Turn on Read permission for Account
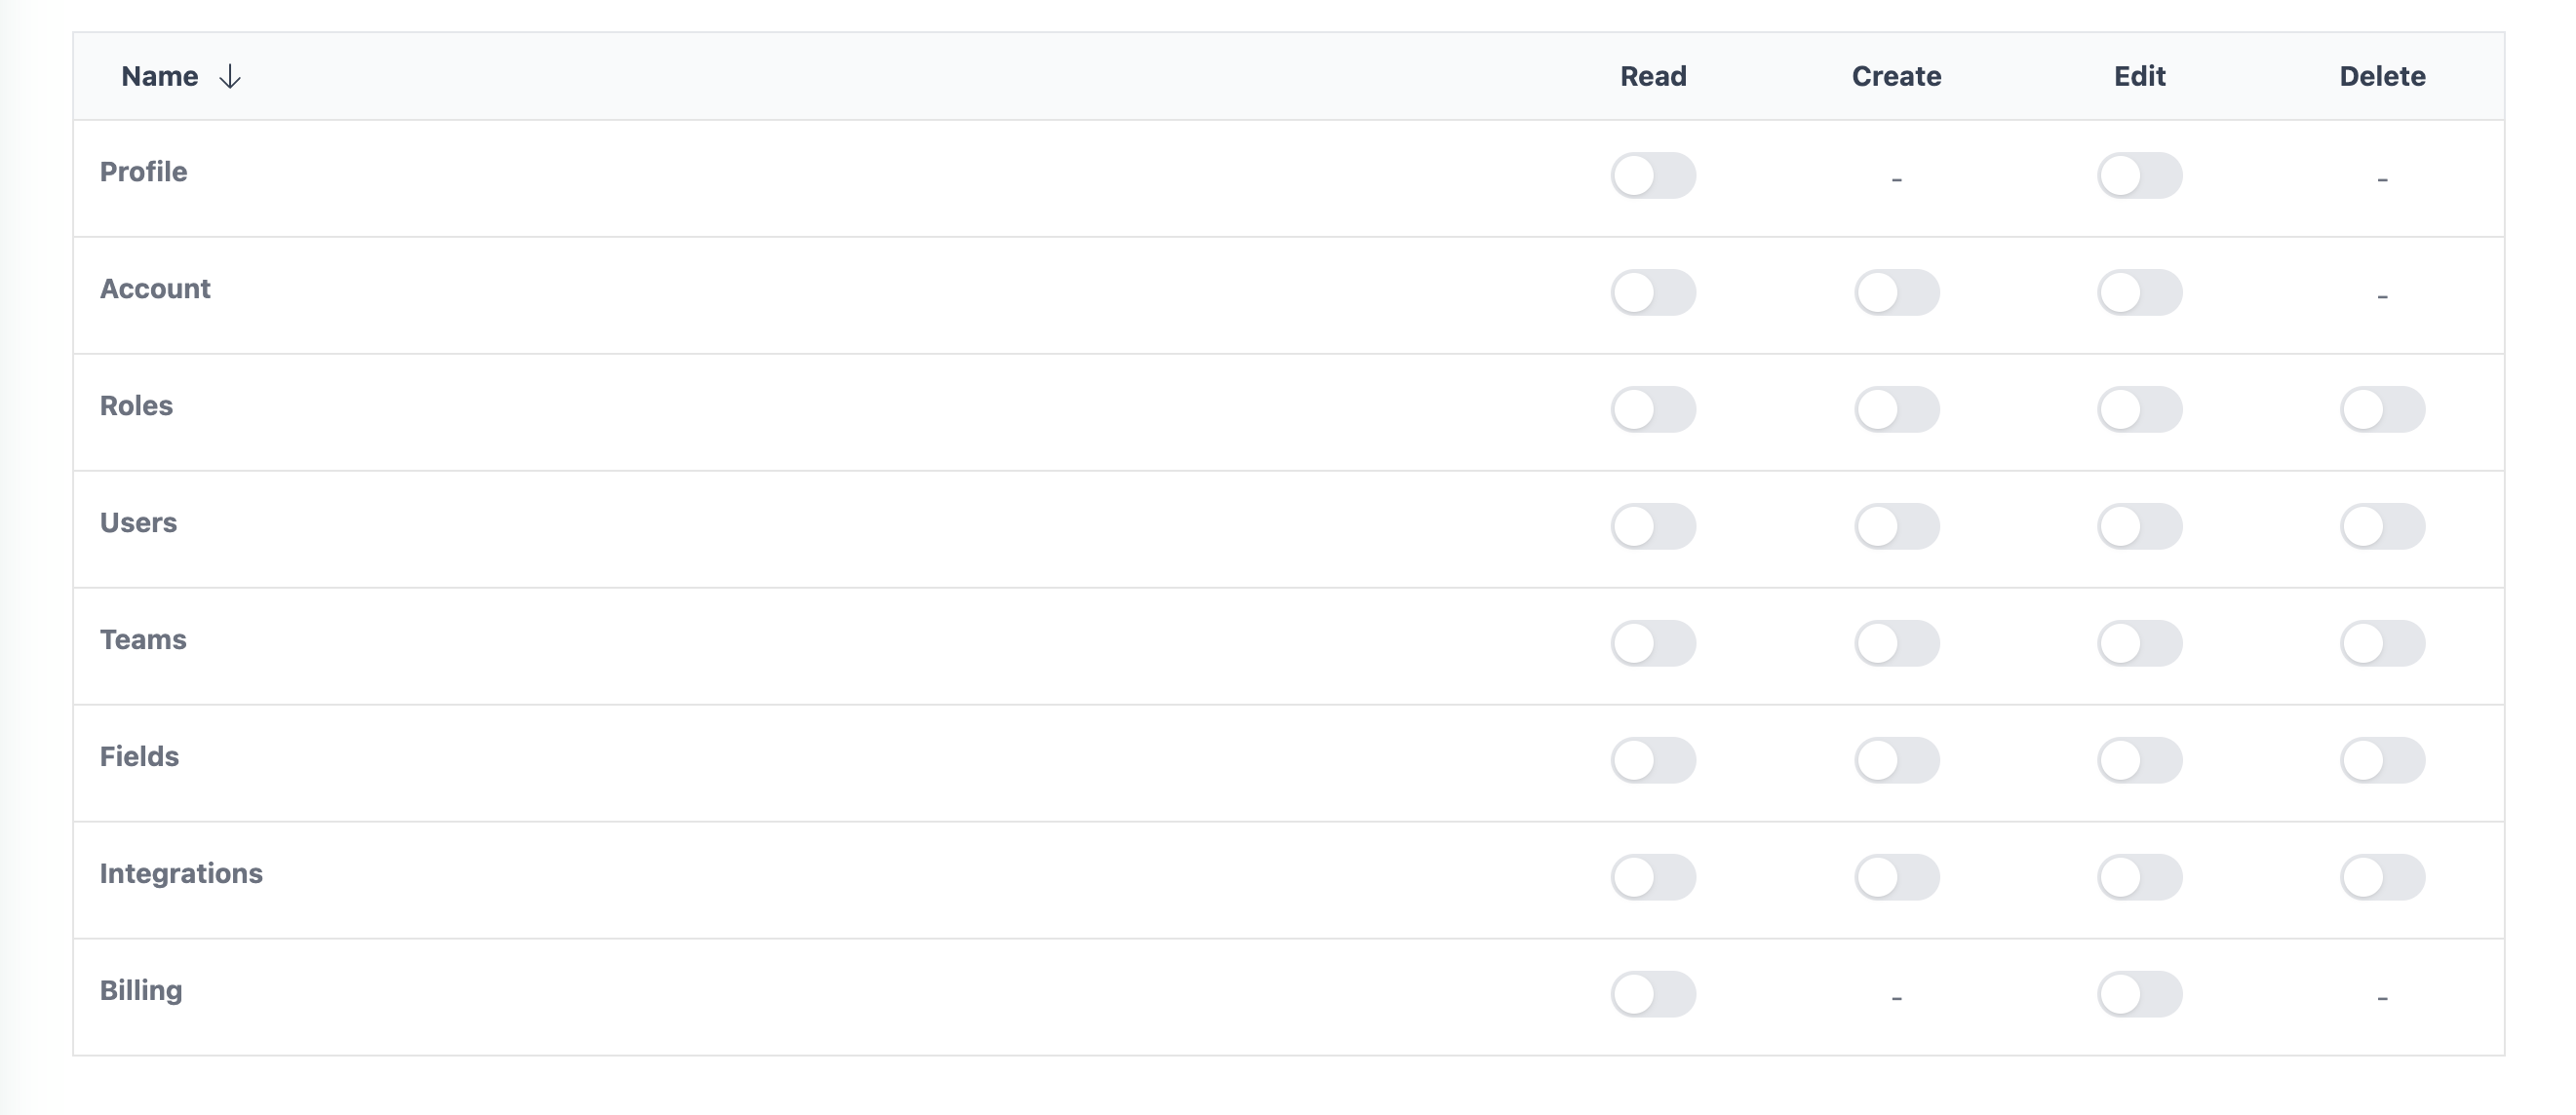 1652,293
